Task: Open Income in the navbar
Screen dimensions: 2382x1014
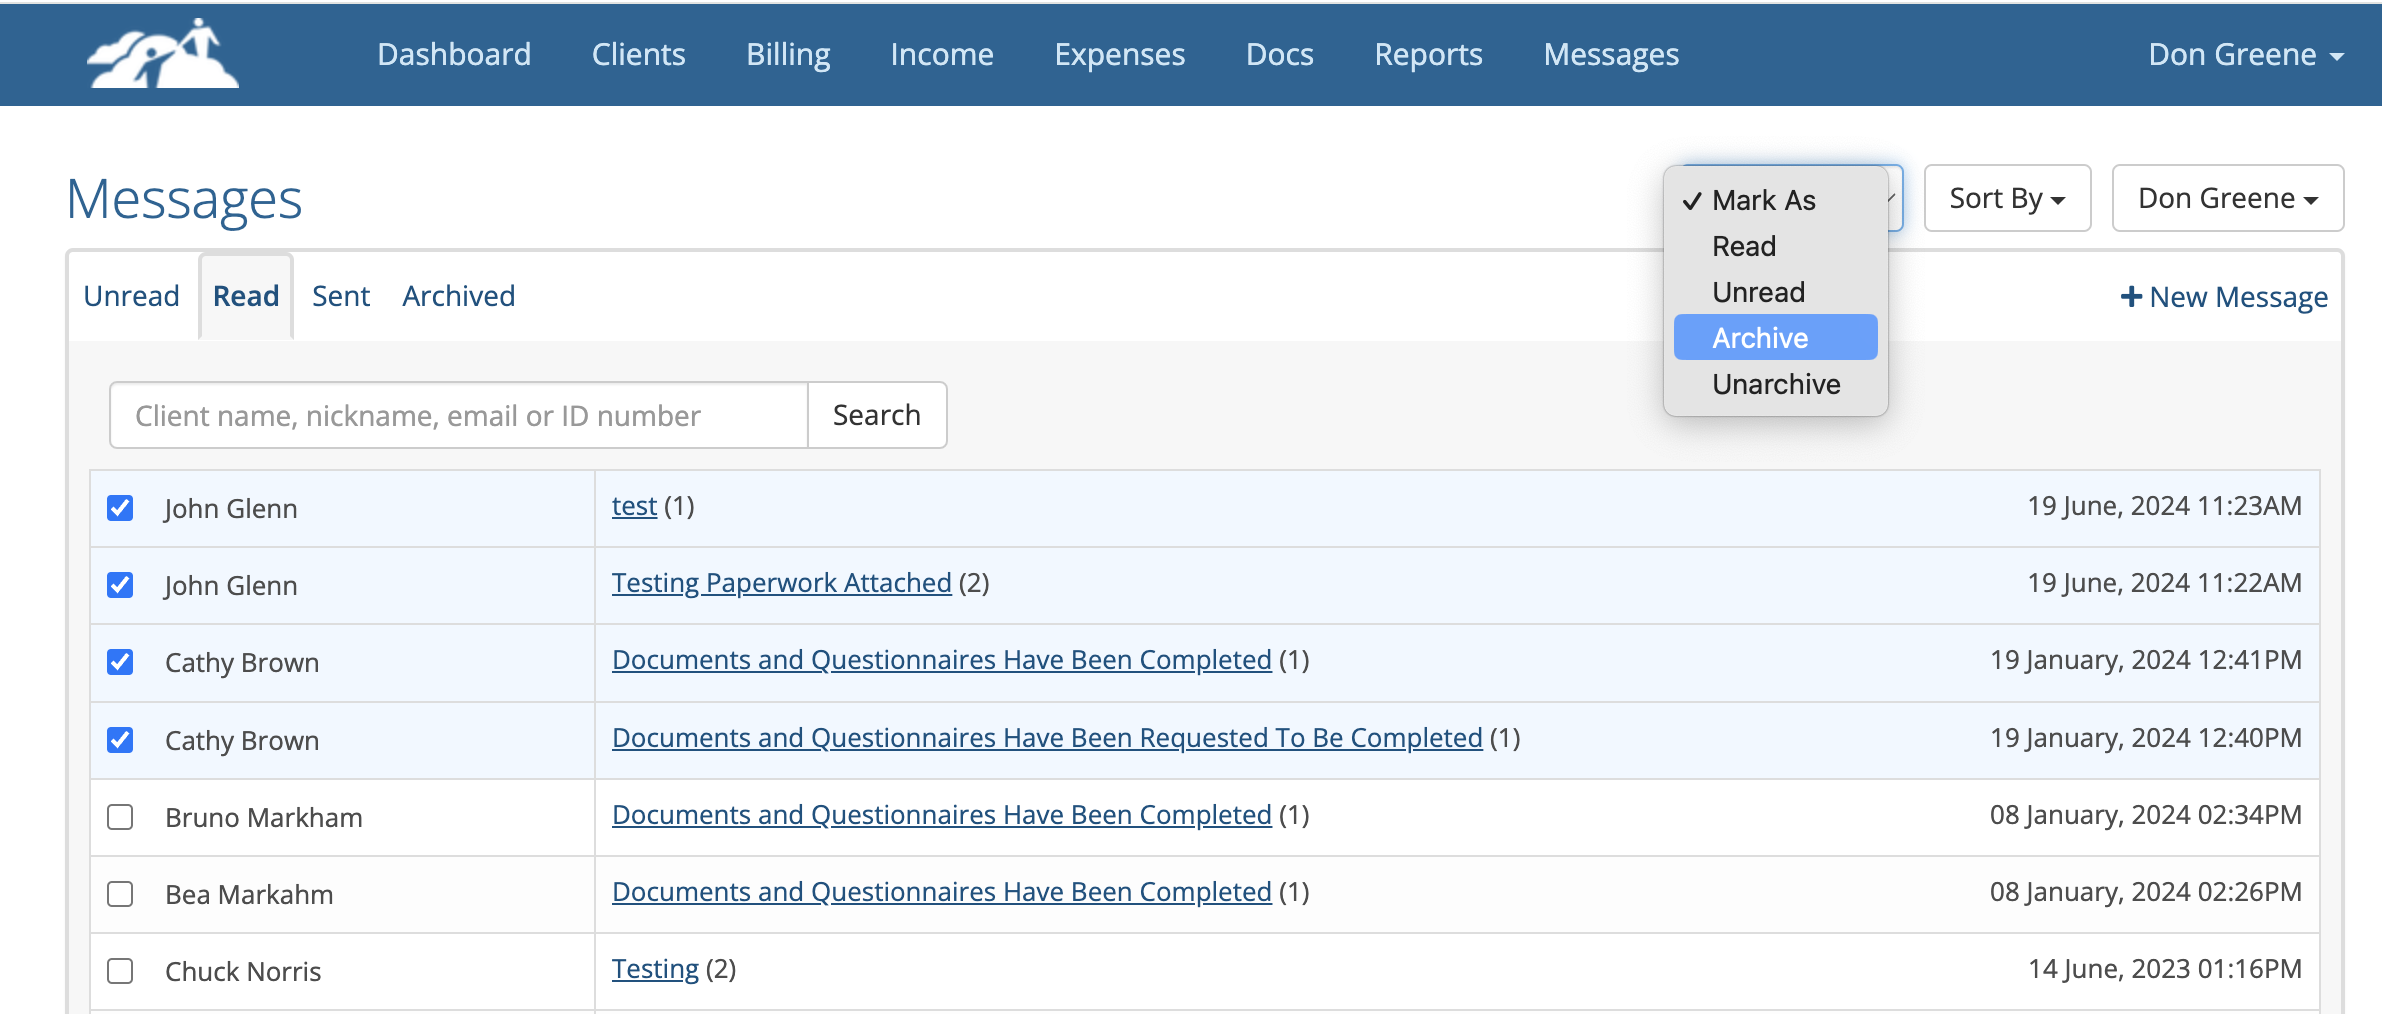Action: click(x=942, y=54)
